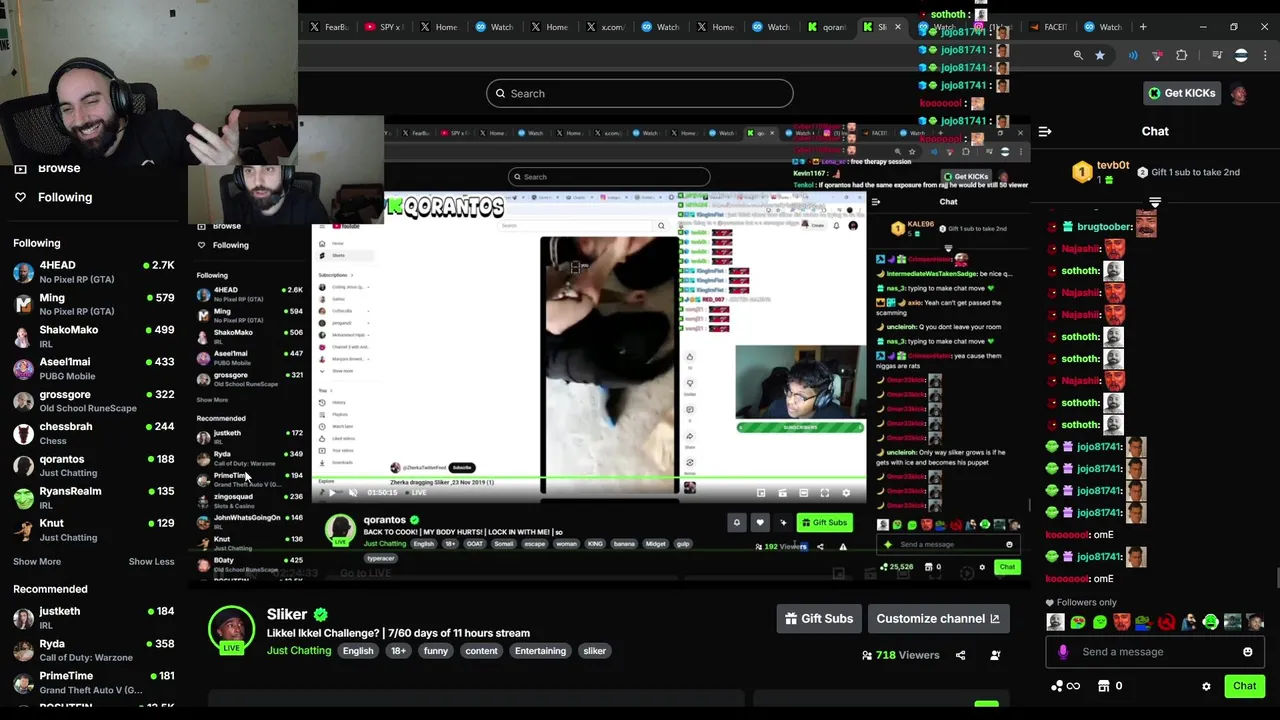Open Aseel1mai channel in Following list
This screenshot has width=1280, height=720.
(93, 368)
